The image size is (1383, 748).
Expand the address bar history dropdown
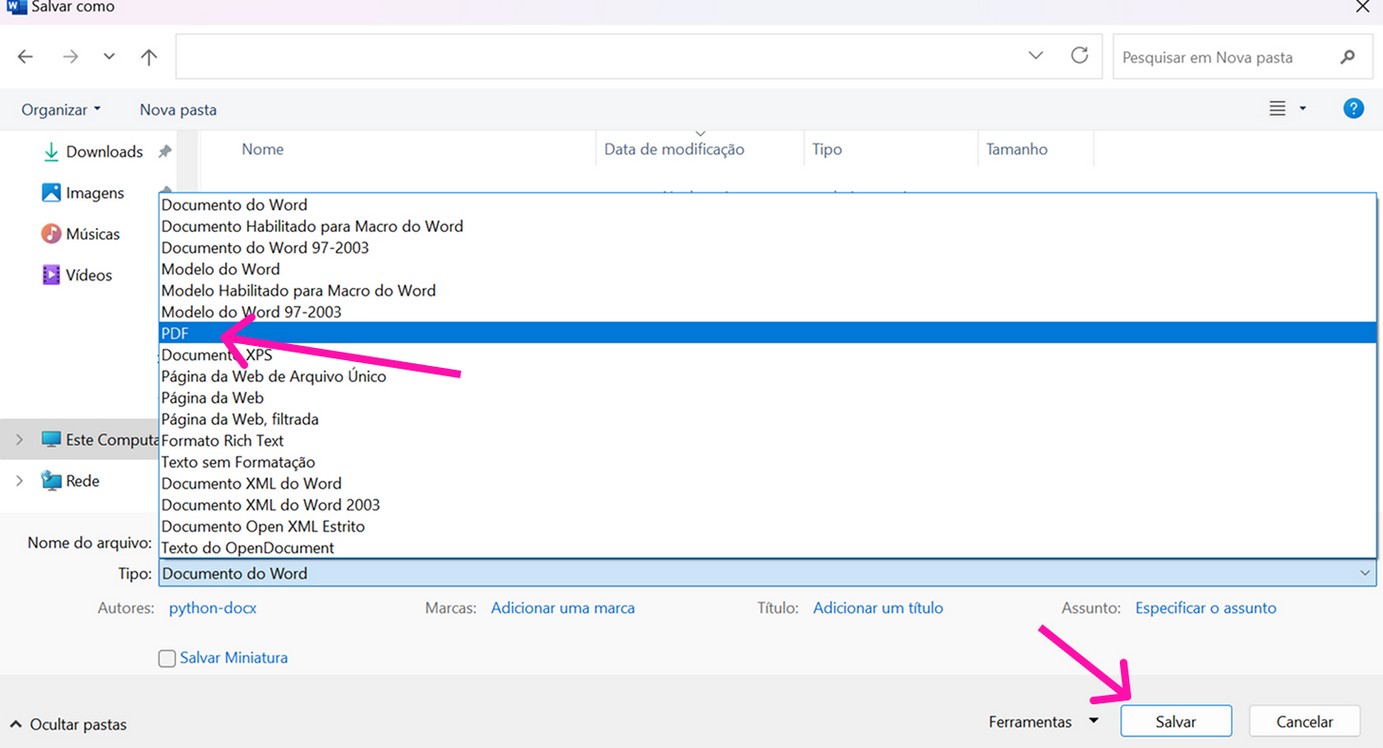(x=1036, y=56)
